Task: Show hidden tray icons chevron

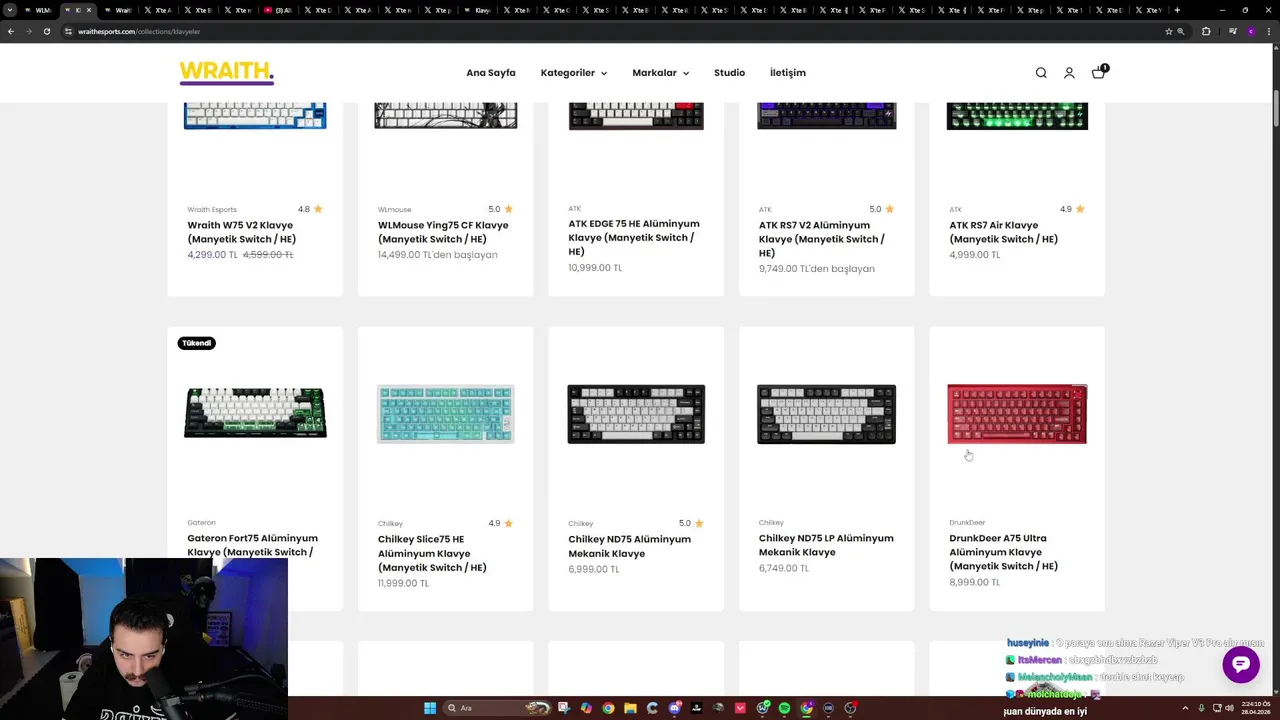Action: click(x=1185, y=708)
